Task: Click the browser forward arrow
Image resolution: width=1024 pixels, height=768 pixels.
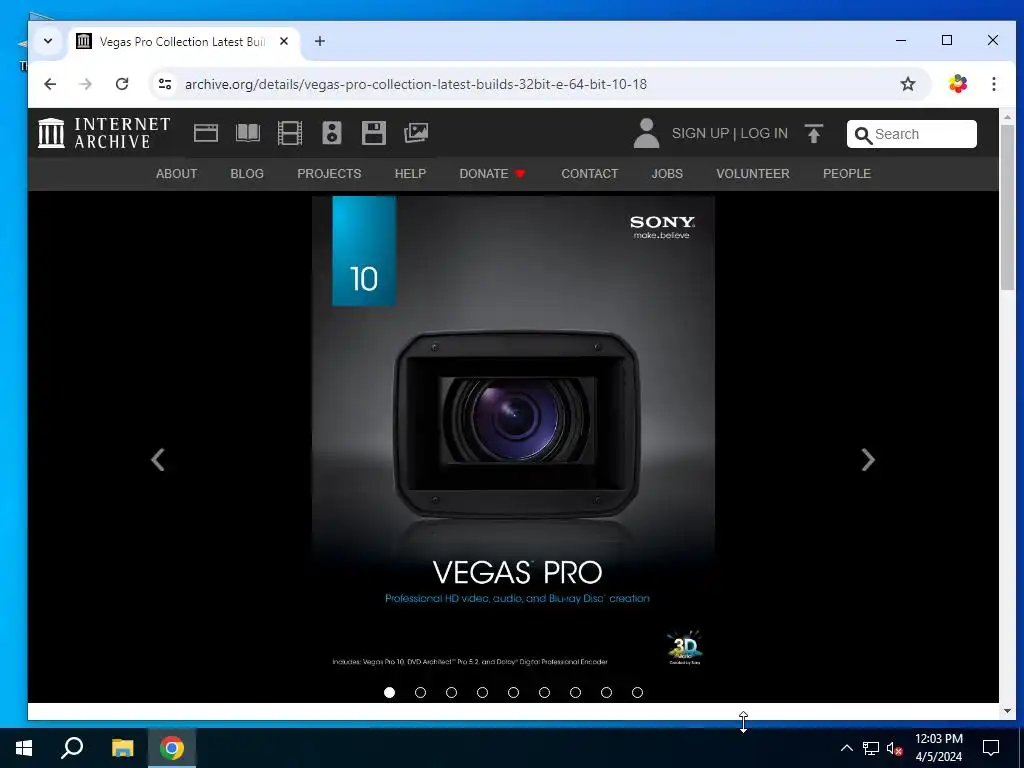Action: click(86, 84)
